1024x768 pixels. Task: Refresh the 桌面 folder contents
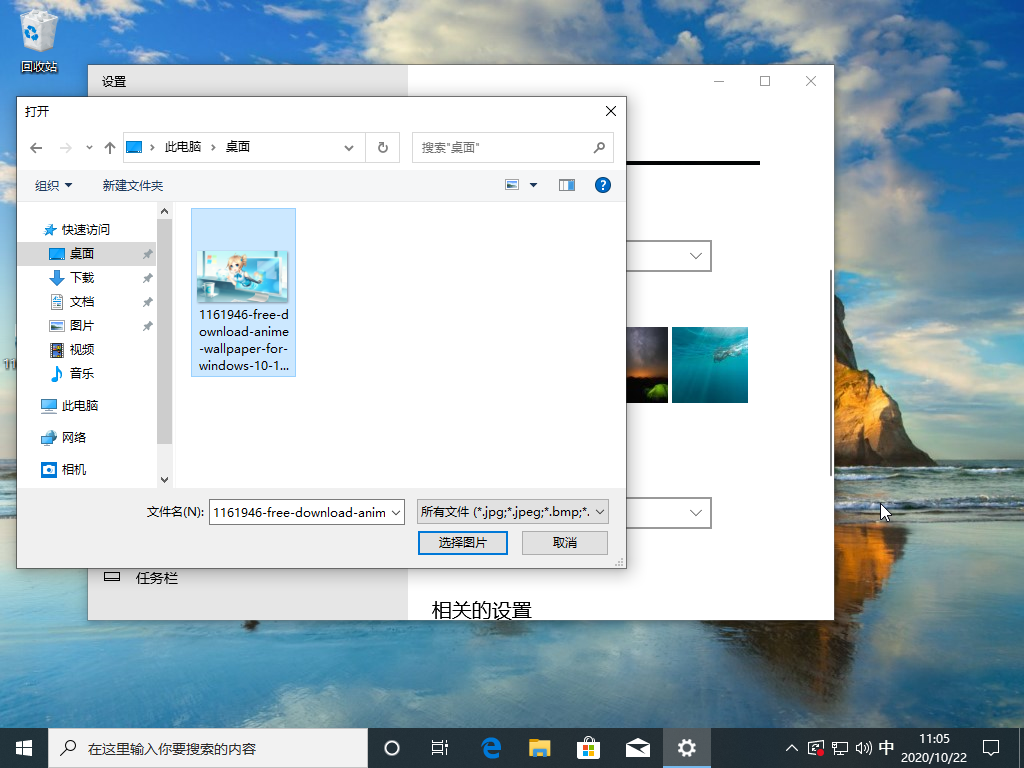383,147
